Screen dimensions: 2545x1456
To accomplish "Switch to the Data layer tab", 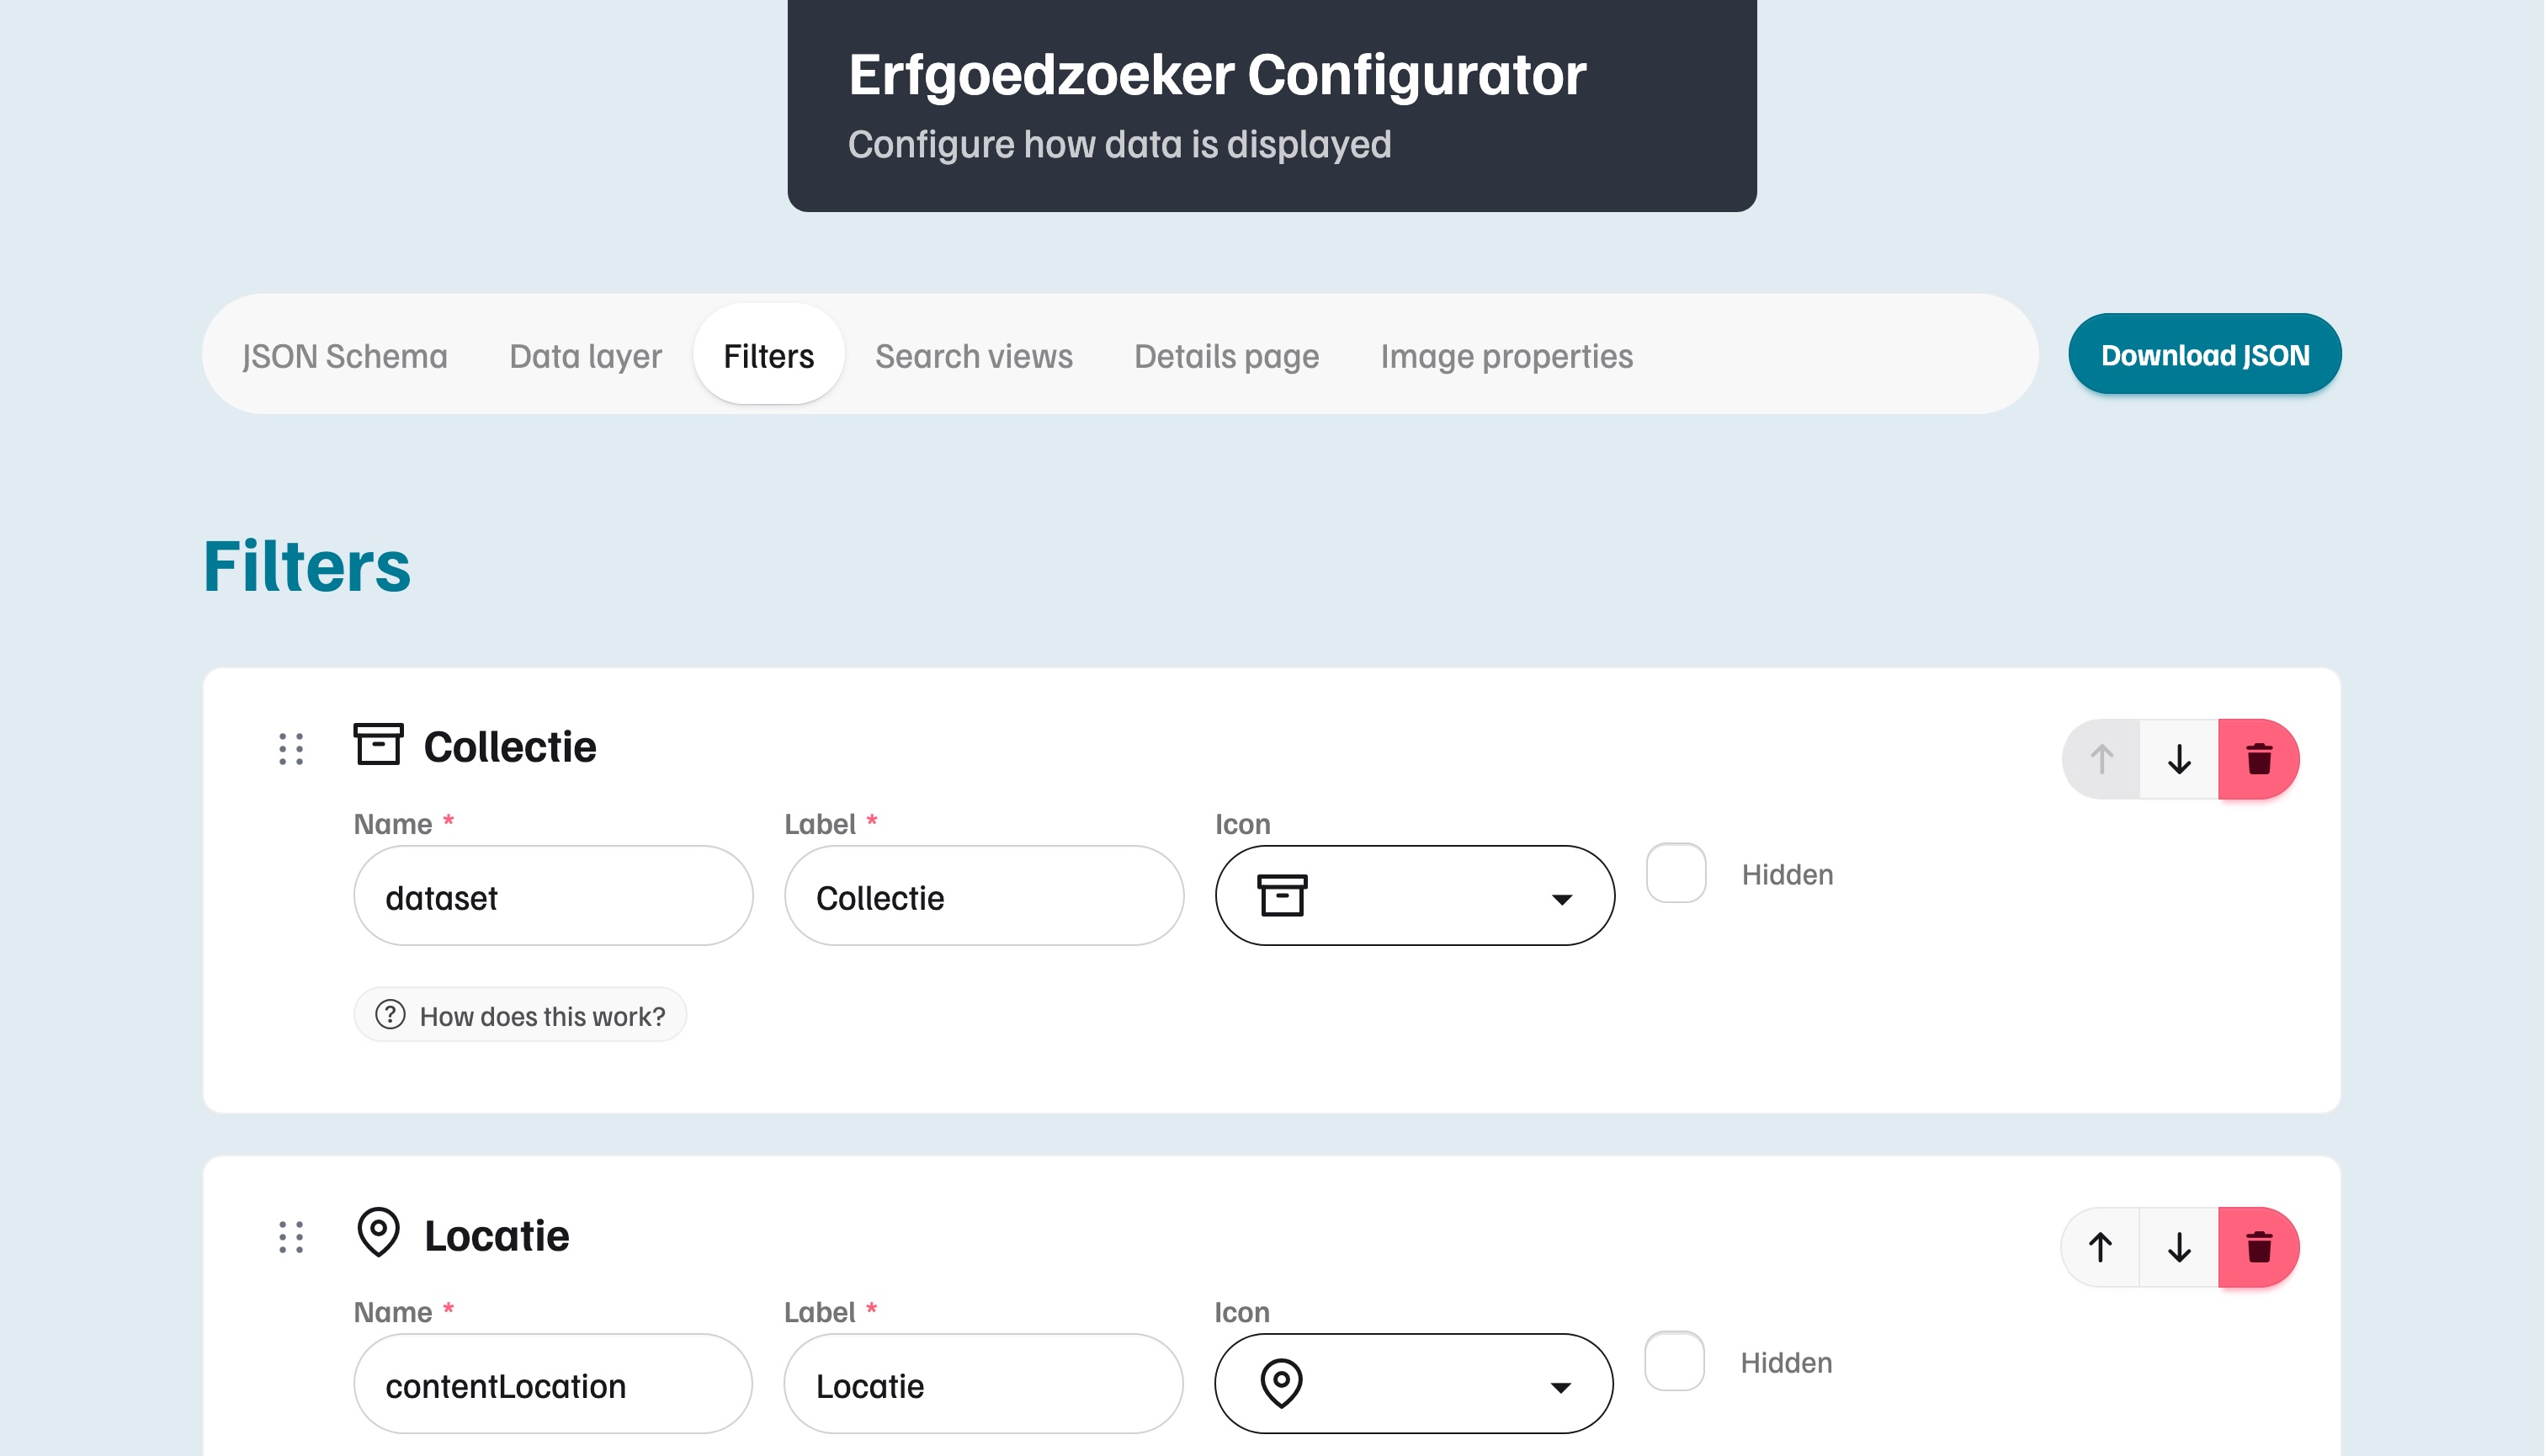I will pyautogui.click(x=586, y=355).
